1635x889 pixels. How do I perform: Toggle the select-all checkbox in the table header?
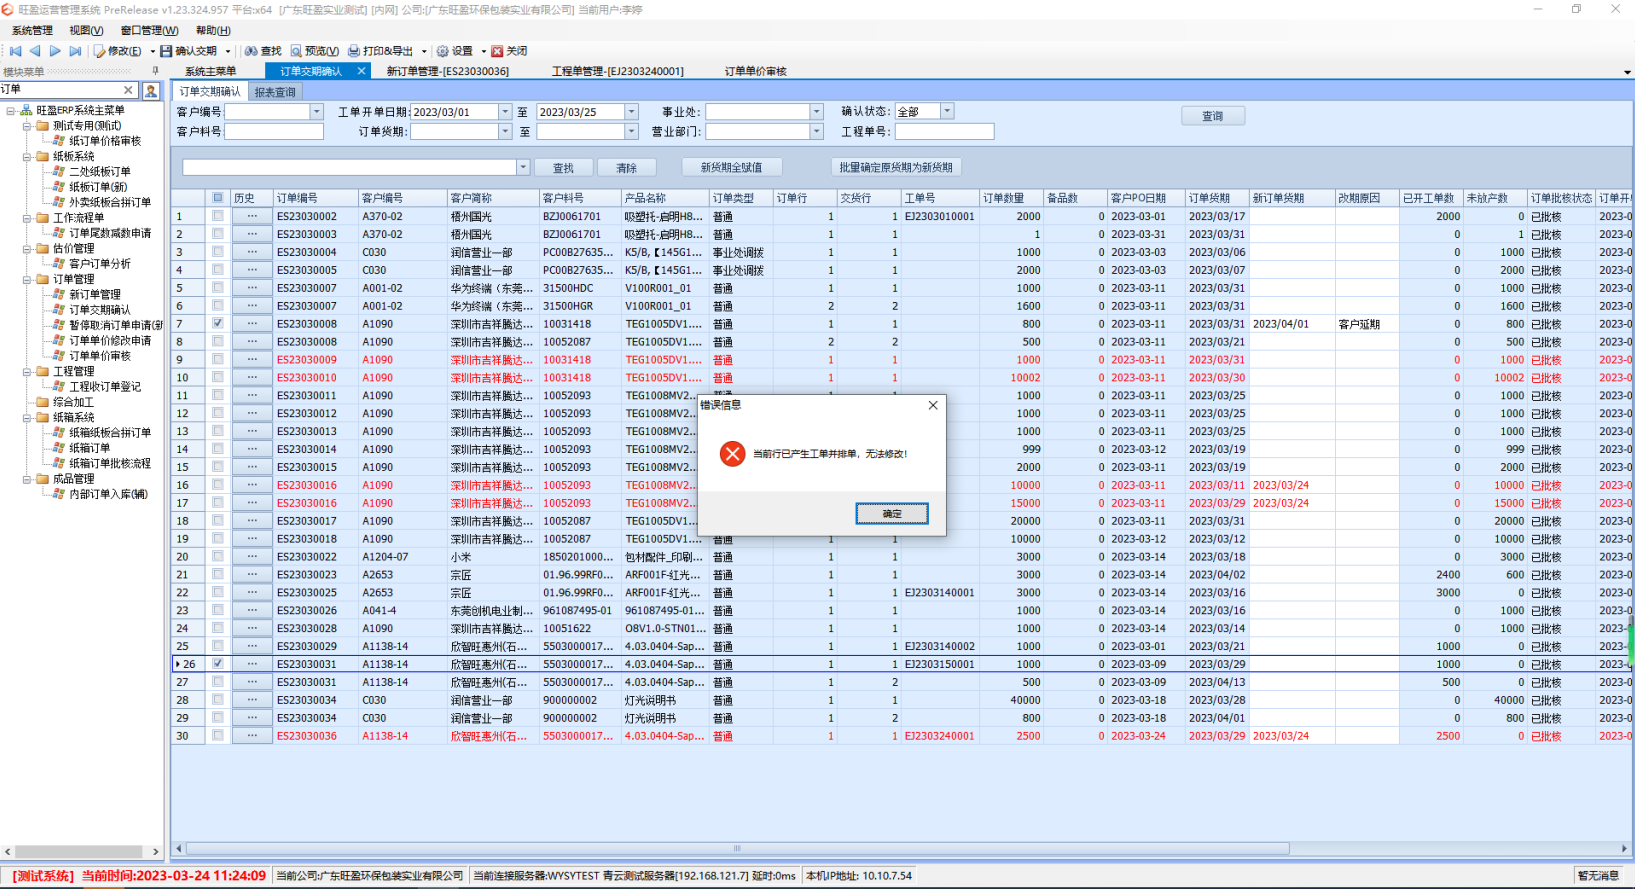pos(218,198)
